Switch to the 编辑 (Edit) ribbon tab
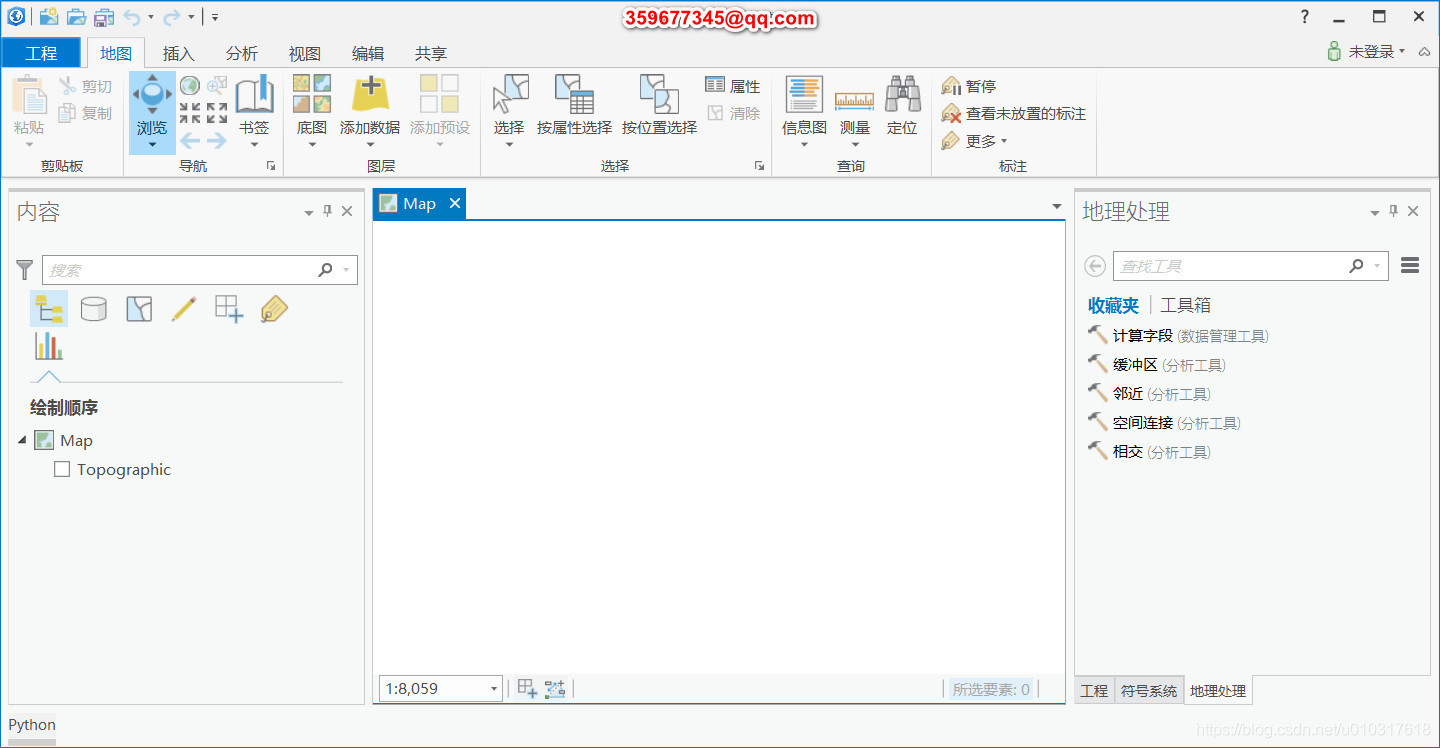This screenshot has height=748, width=1440. (367, 54)
